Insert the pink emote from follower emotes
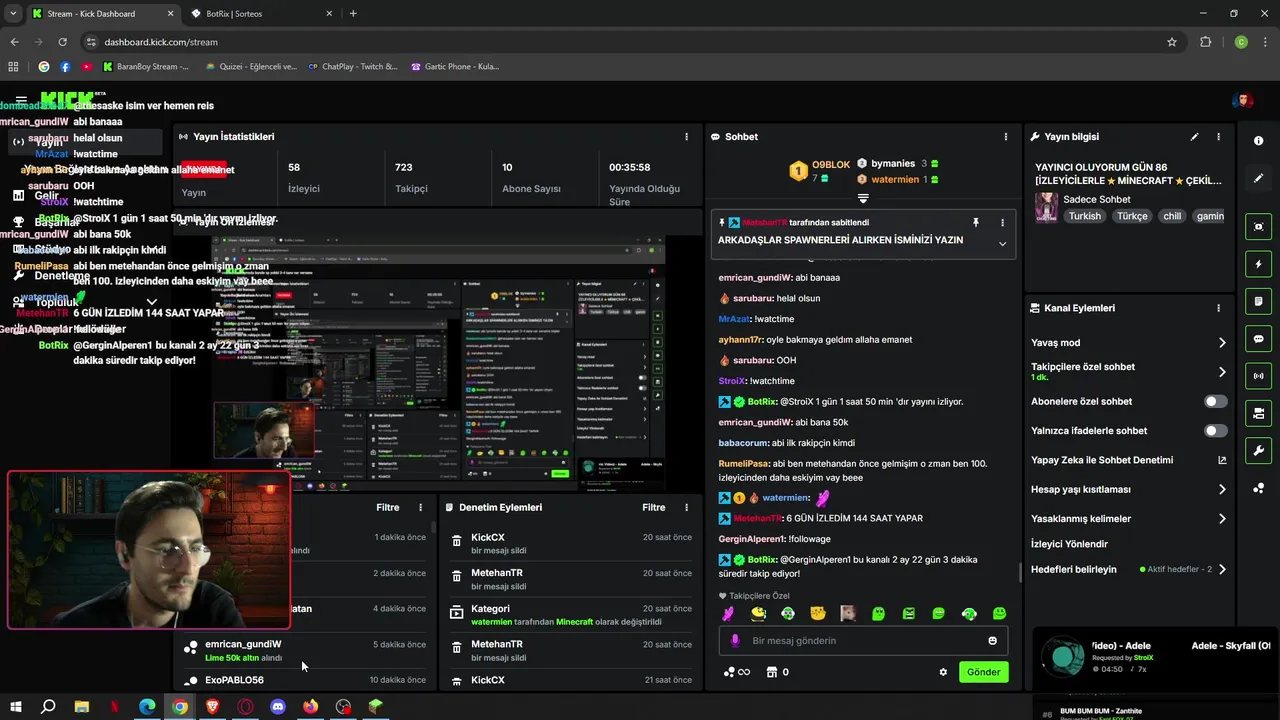 point(728,613)
